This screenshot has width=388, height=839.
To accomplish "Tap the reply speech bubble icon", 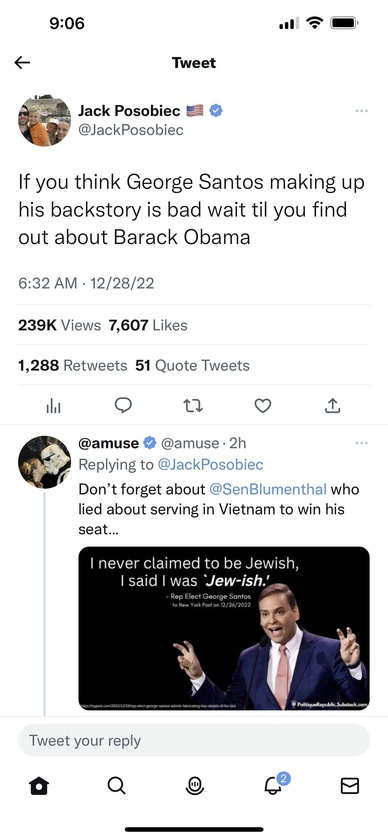I will (x=124, y=406).
